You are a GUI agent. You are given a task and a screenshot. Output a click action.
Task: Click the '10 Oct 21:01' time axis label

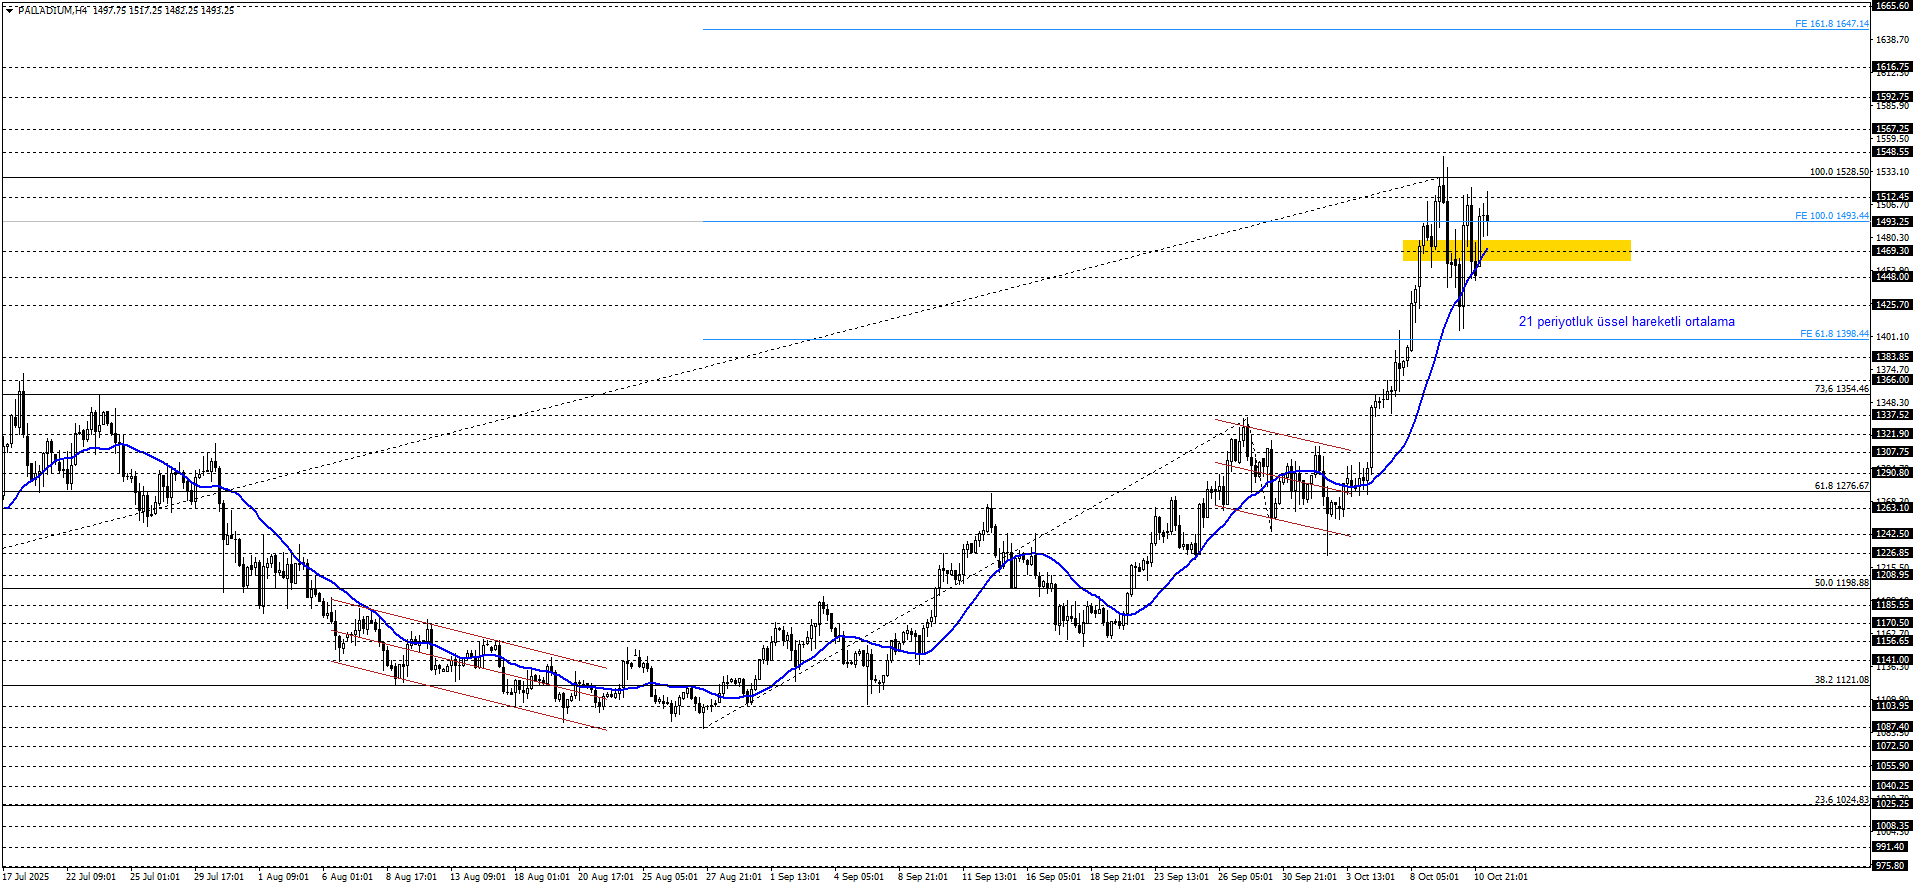pos(1500,877)
